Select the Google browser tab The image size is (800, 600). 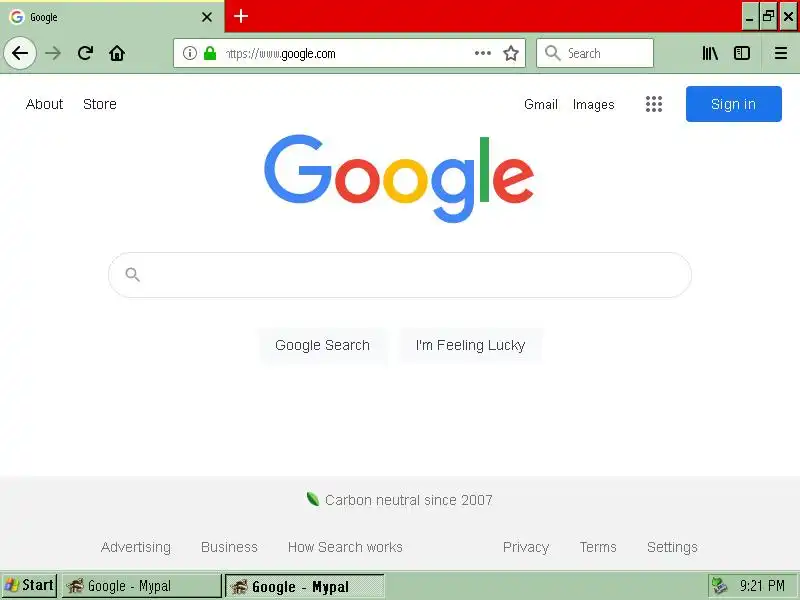click(112, 17)
